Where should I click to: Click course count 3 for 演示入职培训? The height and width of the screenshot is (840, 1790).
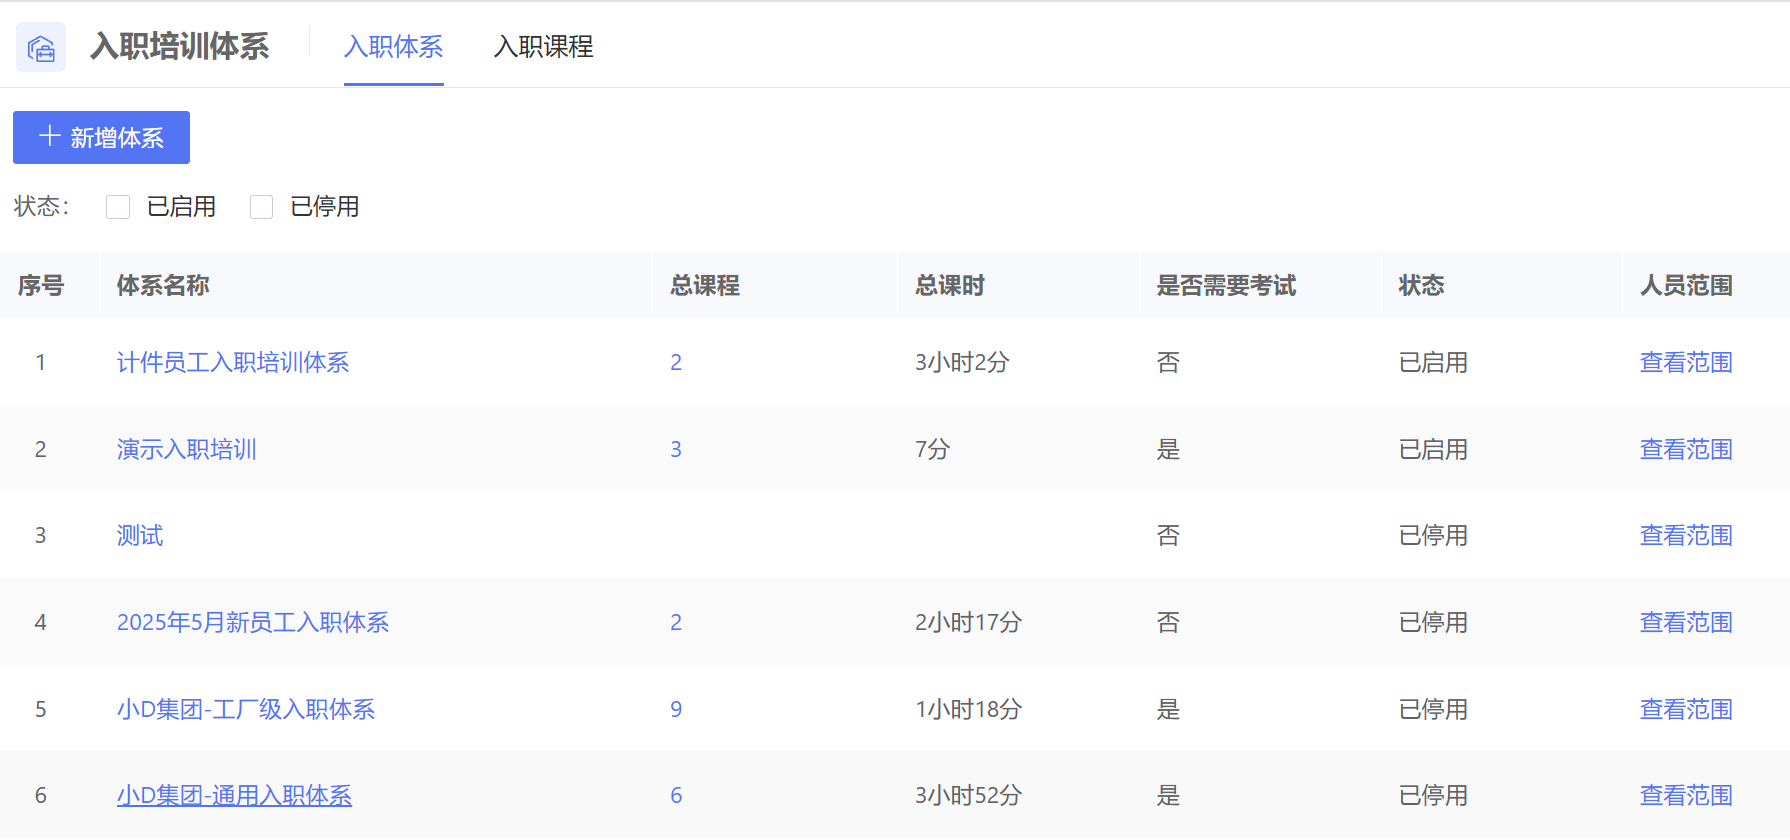676,449
